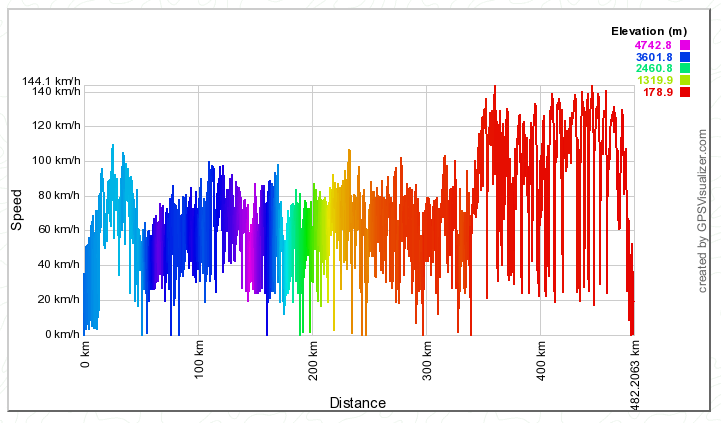Select the 2460.8 legend value text
This screenshot has width=721, height=423.
click(x=653, y=69)
